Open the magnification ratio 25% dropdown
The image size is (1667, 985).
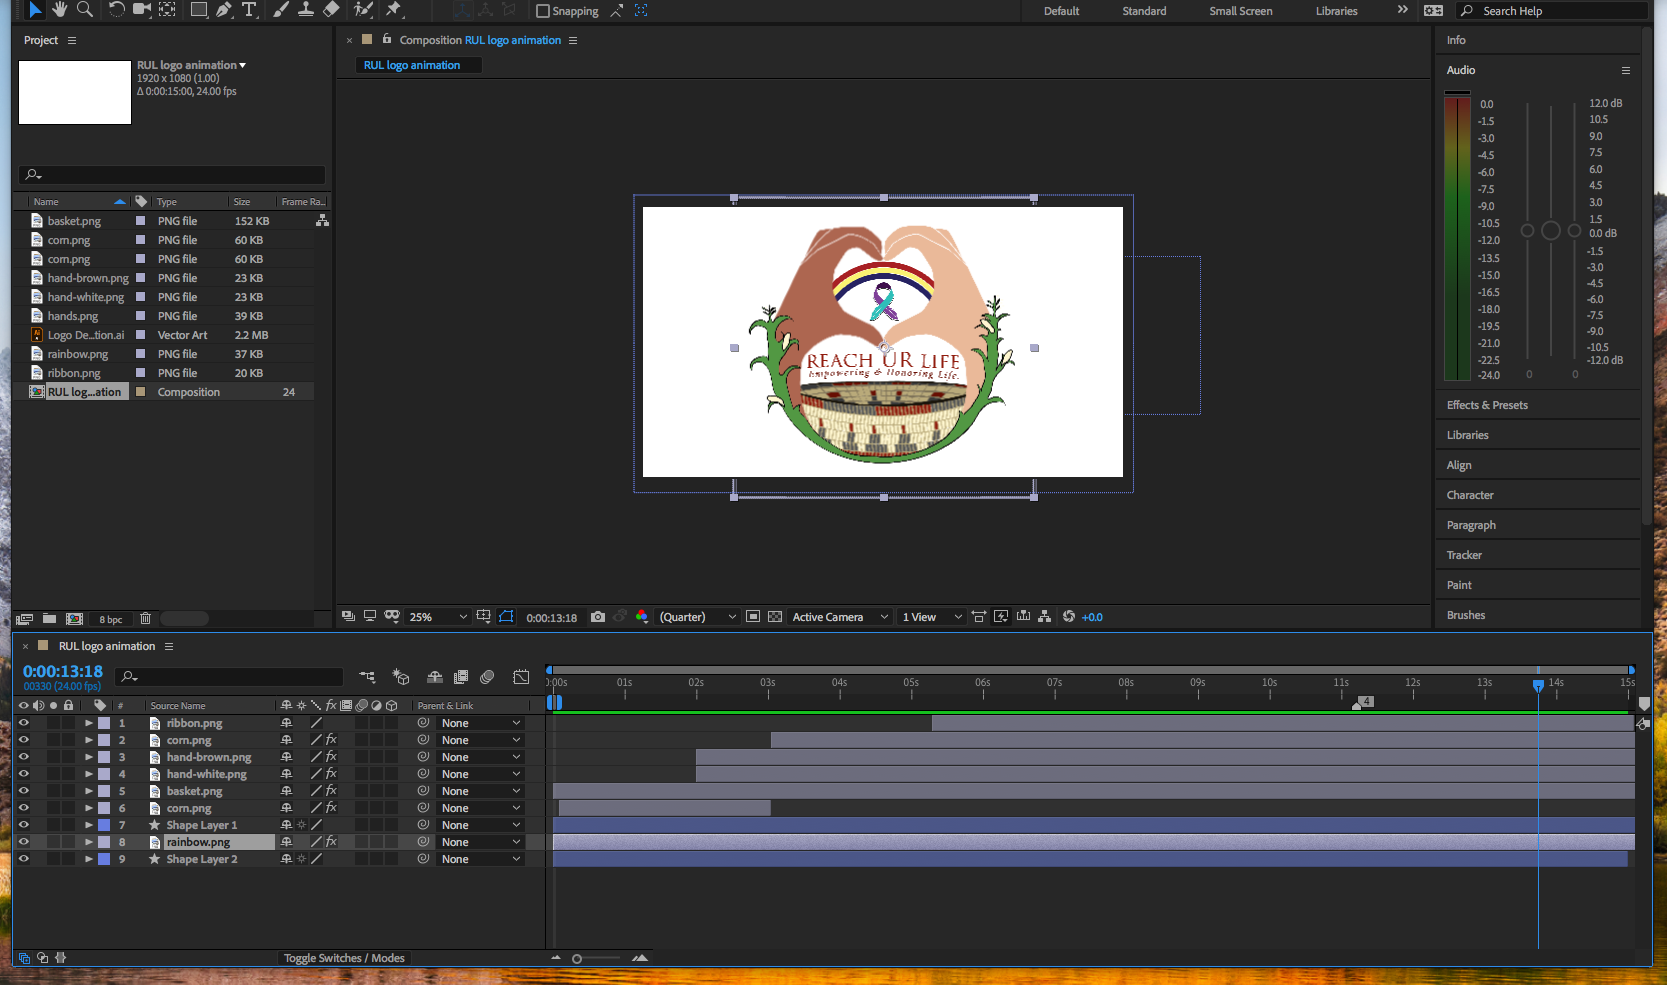437,617
